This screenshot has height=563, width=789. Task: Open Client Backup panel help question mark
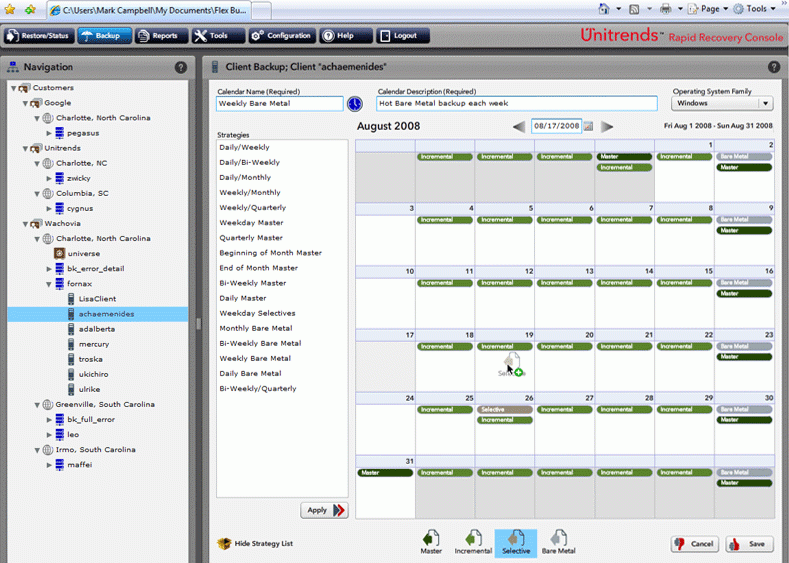click(774, 67)
